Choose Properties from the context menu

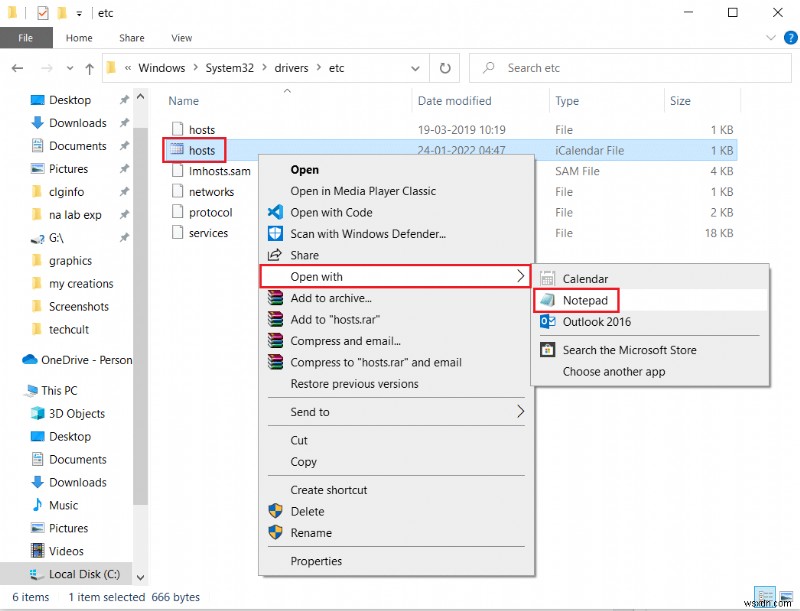pyautogui.click(x=316, y=561)
